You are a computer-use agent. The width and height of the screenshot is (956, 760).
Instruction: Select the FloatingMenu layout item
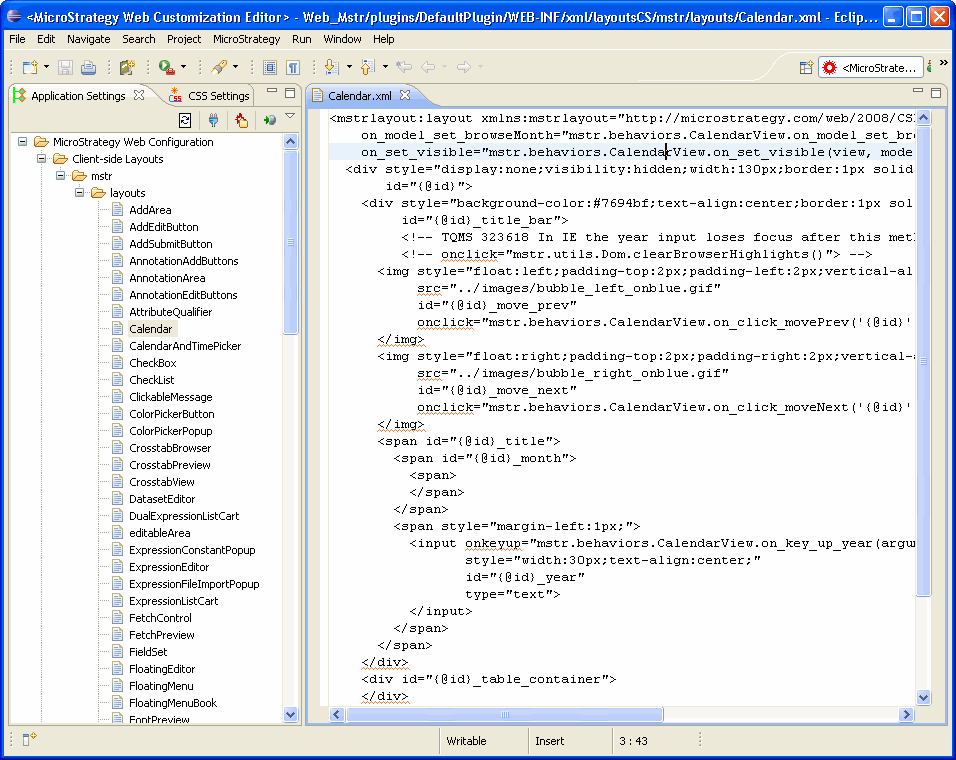pos(161,686)
